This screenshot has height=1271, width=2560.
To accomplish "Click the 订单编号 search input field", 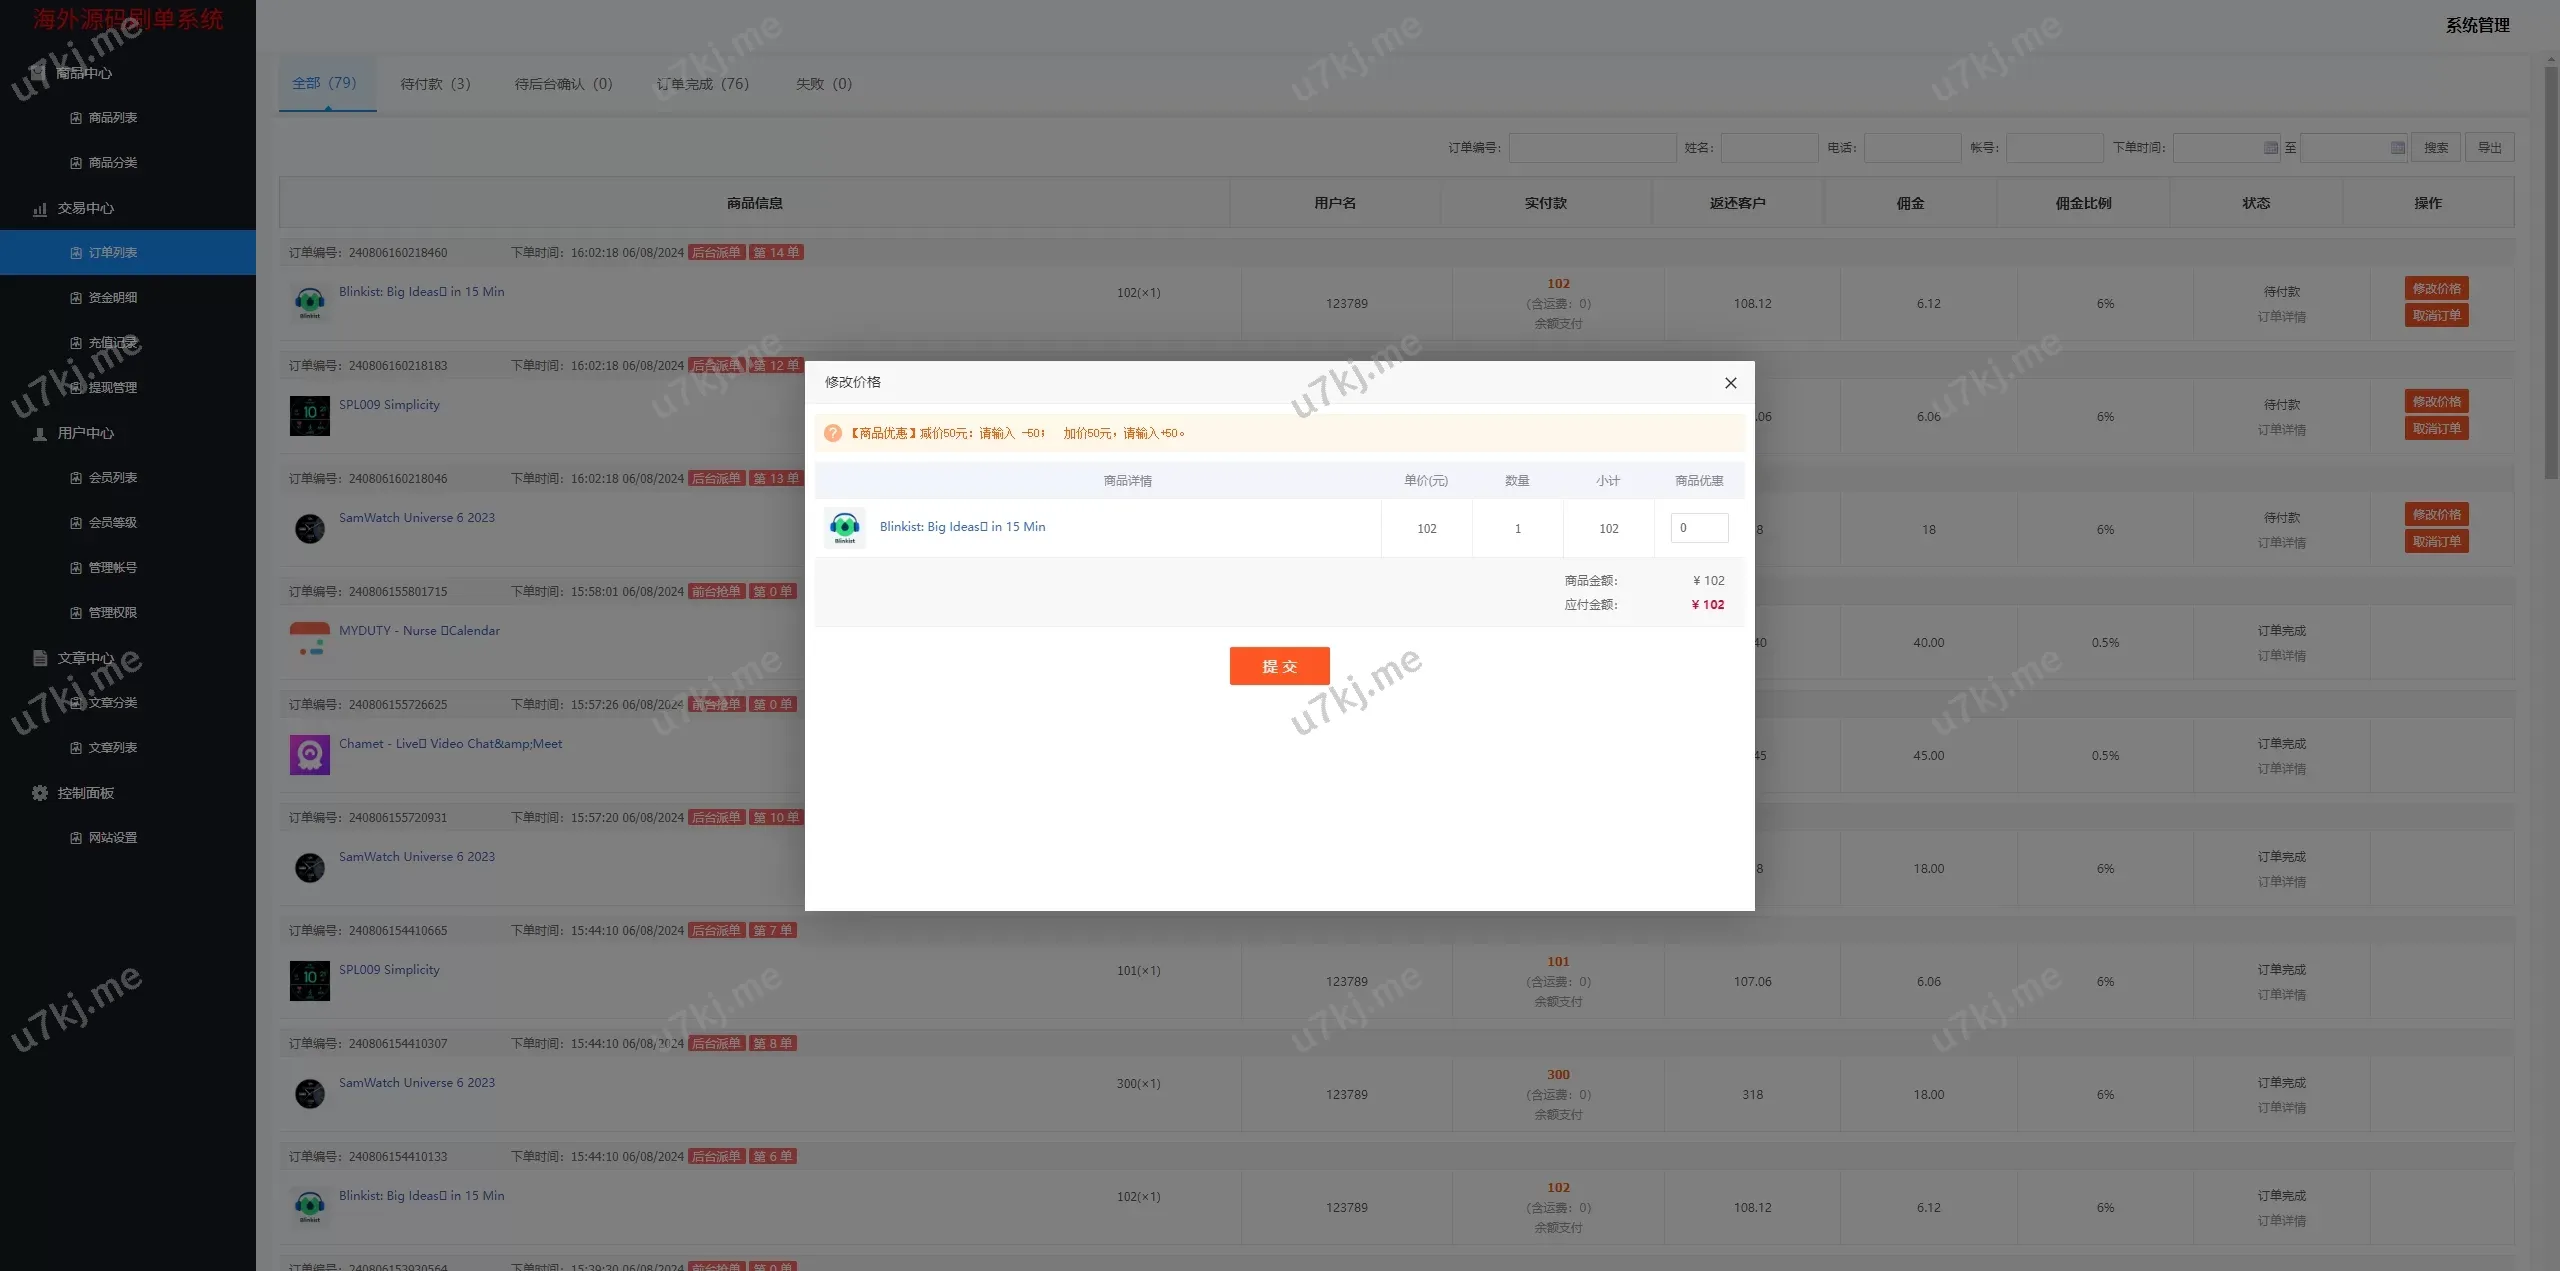I will point(1592,148).
